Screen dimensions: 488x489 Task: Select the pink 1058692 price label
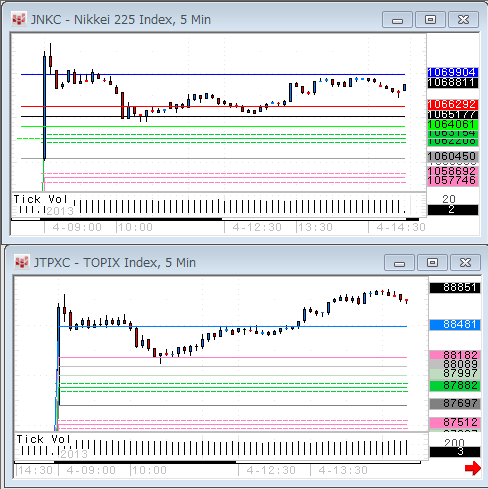[453, 171]
